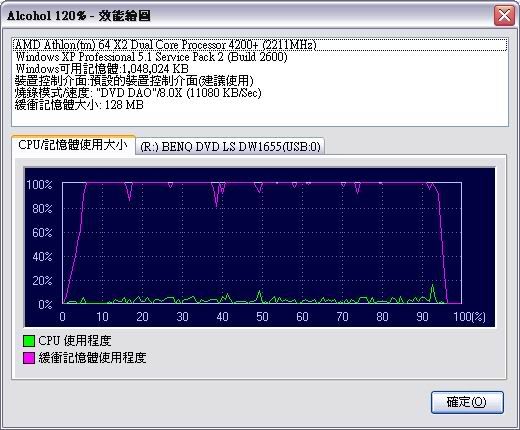Click the 緩衝記憶體使用程度 legend label
Screen dimensions: 520x430
pos(92,358)
